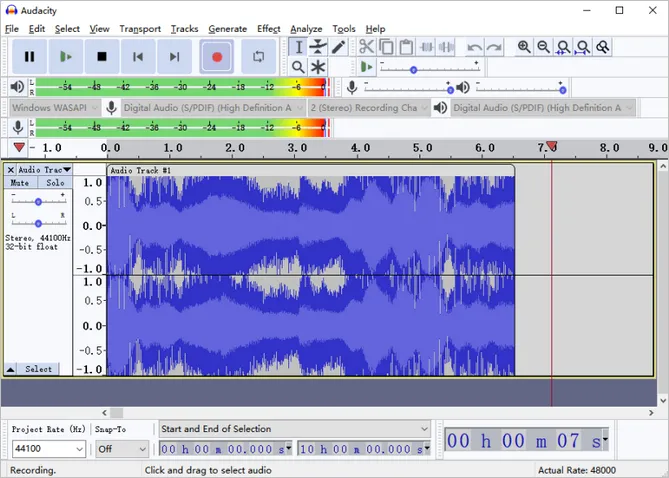Open the Windows WASAPI host dropdown

click(x=55, y=108)
